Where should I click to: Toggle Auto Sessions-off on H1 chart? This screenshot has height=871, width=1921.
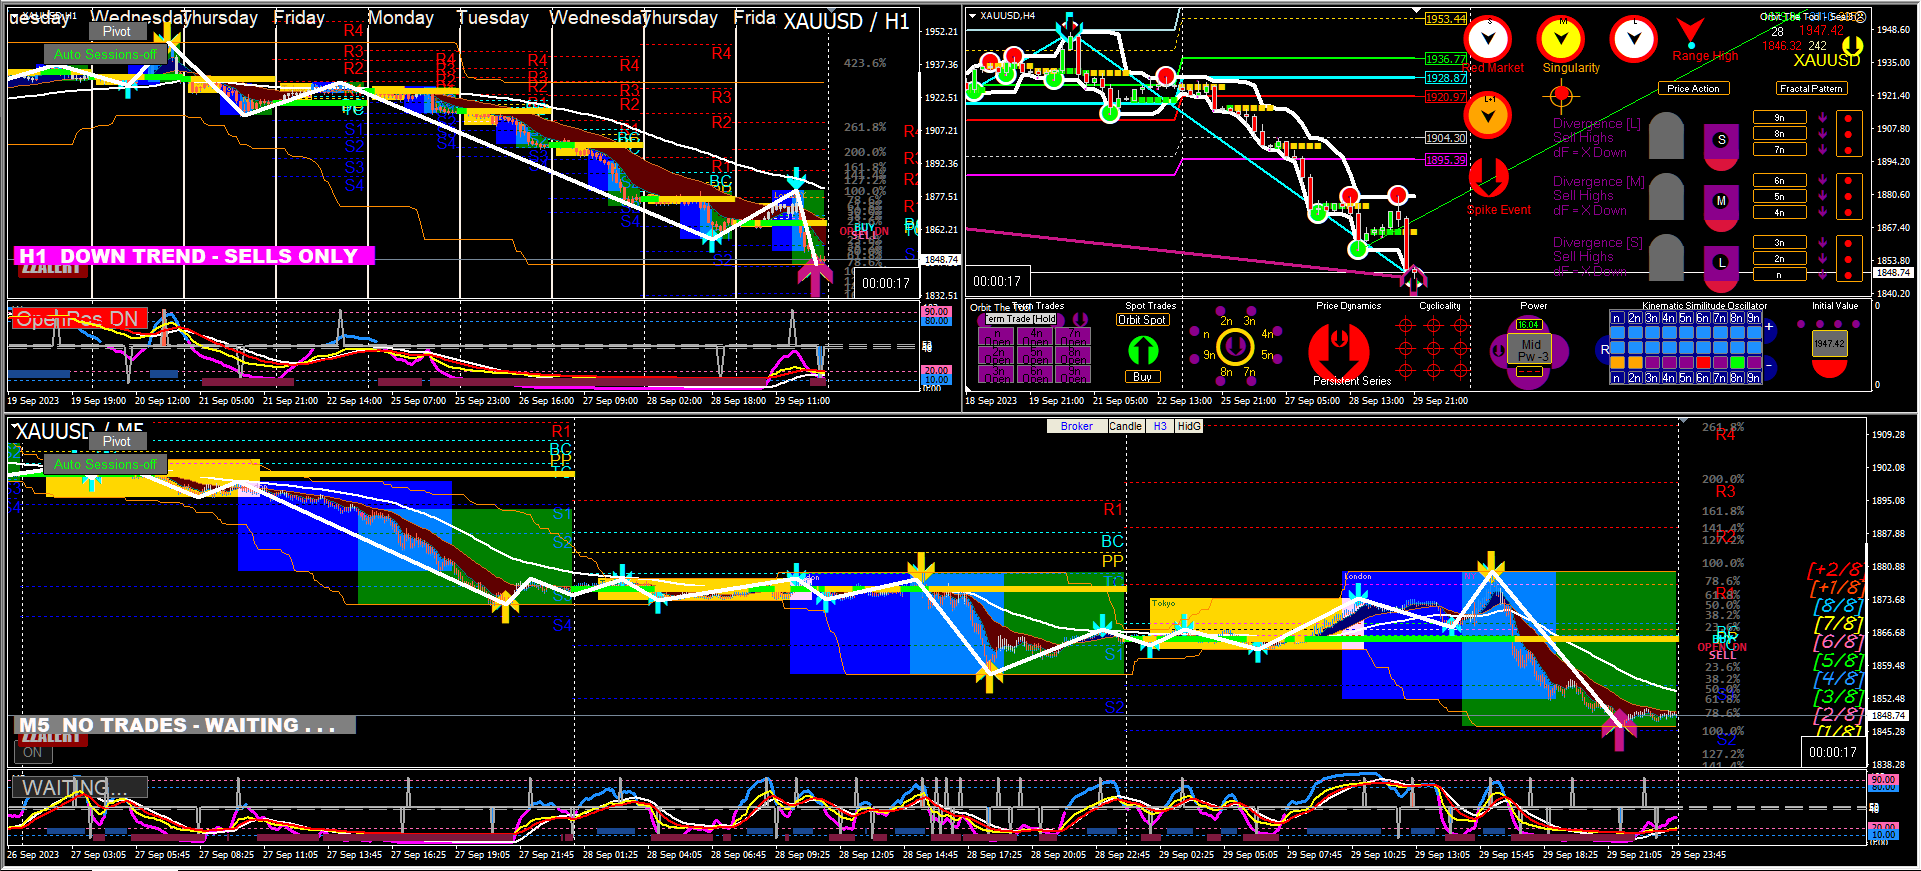coord(105,55)
